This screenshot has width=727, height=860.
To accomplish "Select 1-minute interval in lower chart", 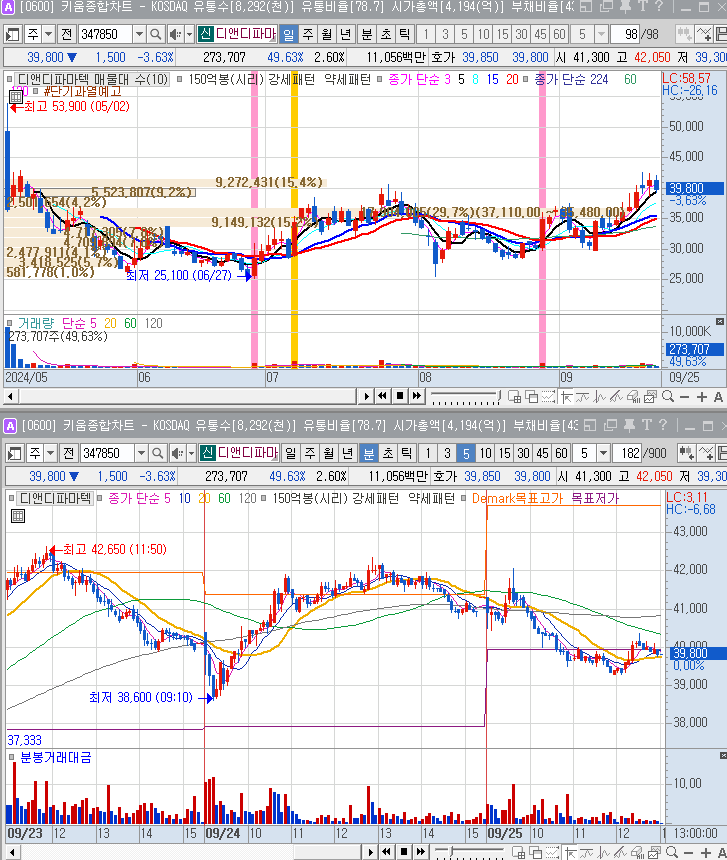I will 428,454.
